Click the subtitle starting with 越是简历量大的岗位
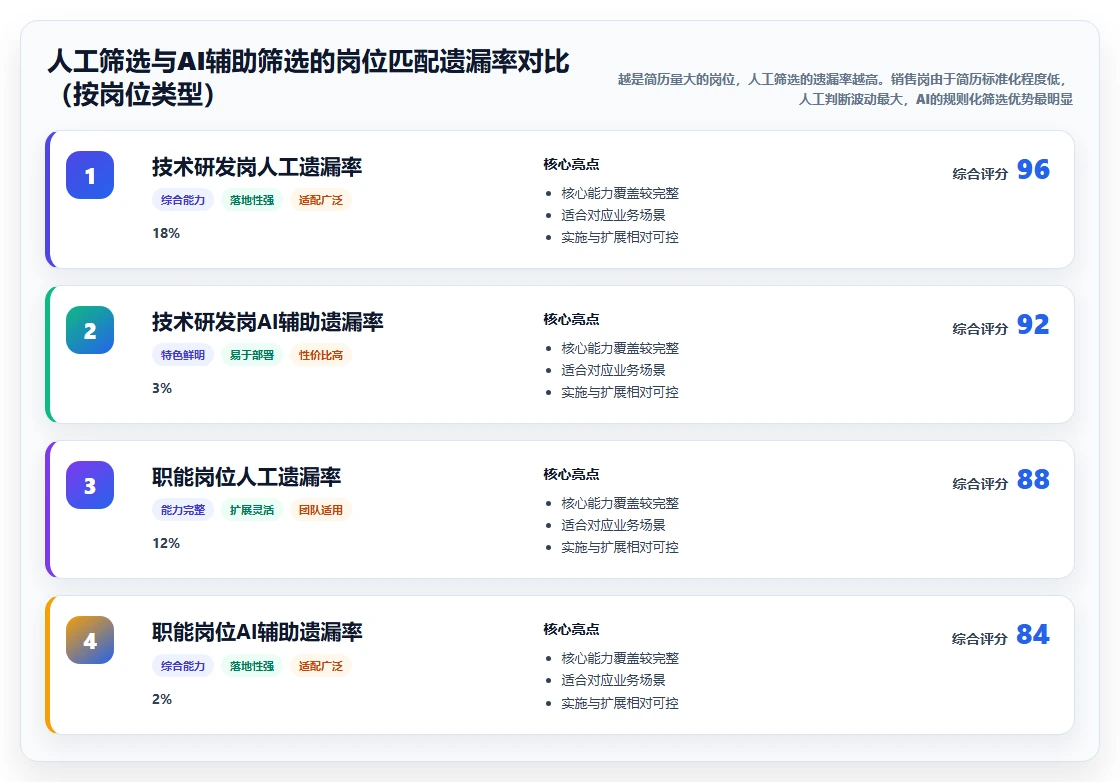The image size is (1120, 782). click(x=846, y=89)
